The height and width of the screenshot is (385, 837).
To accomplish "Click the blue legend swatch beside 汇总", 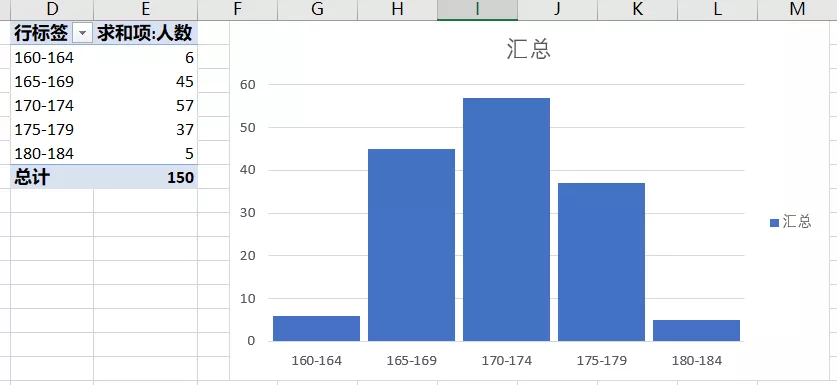I will 775,223.
